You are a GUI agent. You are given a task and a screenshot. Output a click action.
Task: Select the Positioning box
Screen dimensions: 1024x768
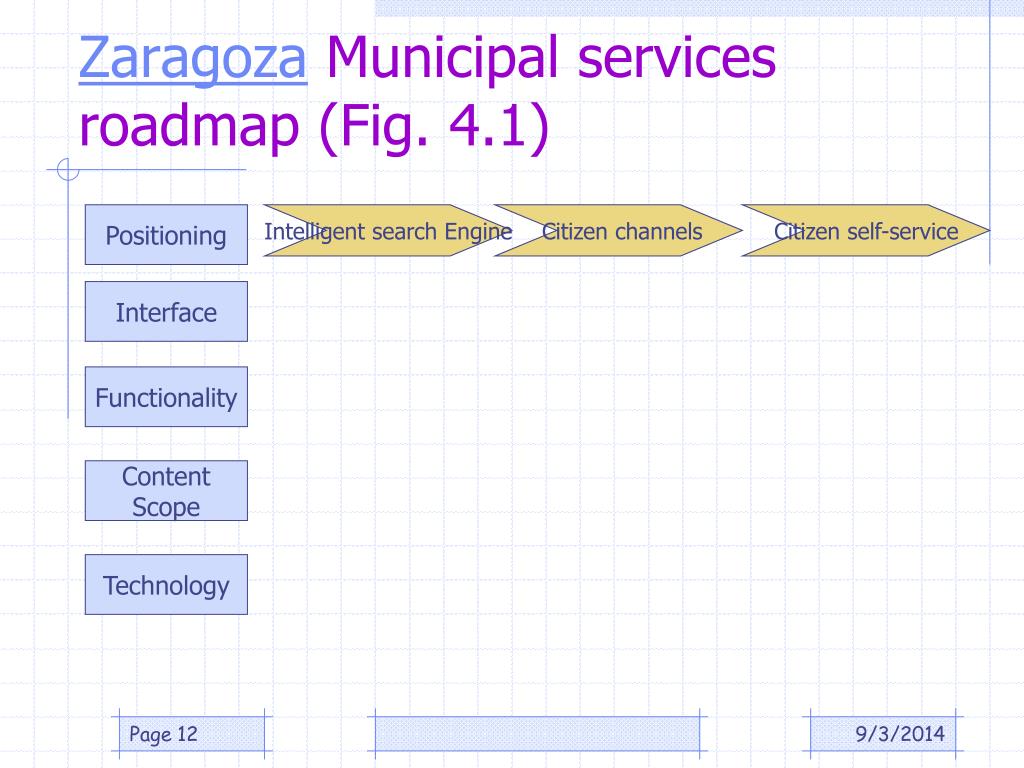click(167, 234)
